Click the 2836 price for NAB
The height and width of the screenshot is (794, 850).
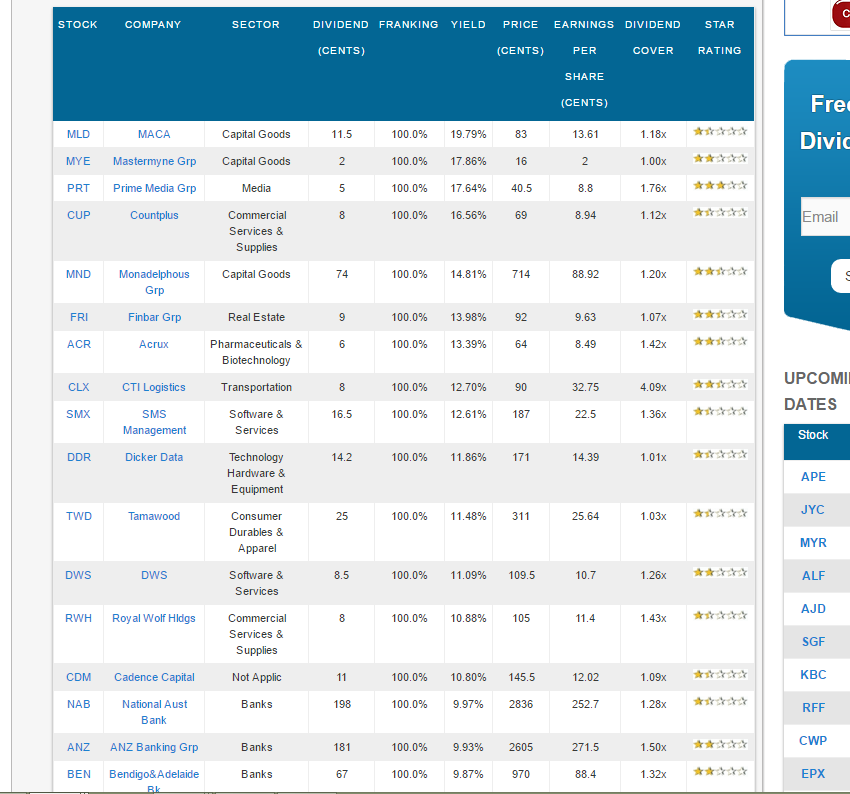pos(521,704)
